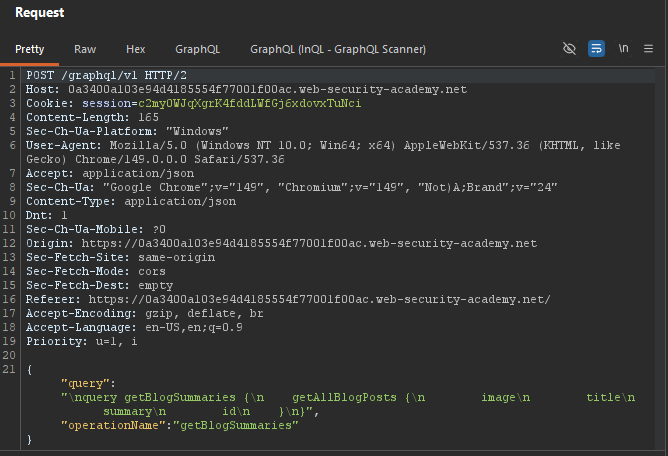Image resolution: width=668 pixels, height=456 pixels.
Task: Switch to the Pretty tab
Action: click(29, 49)
